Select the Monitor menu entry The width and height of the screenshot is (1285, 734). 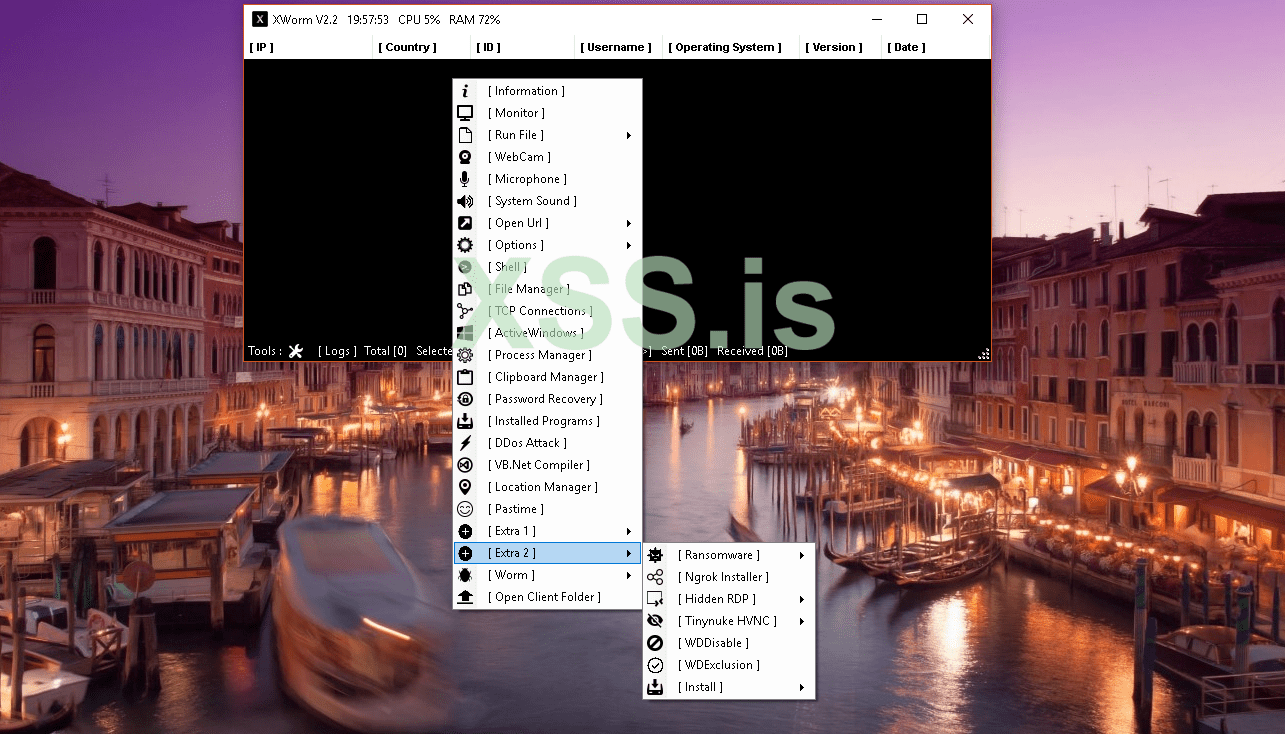point(516,113)
